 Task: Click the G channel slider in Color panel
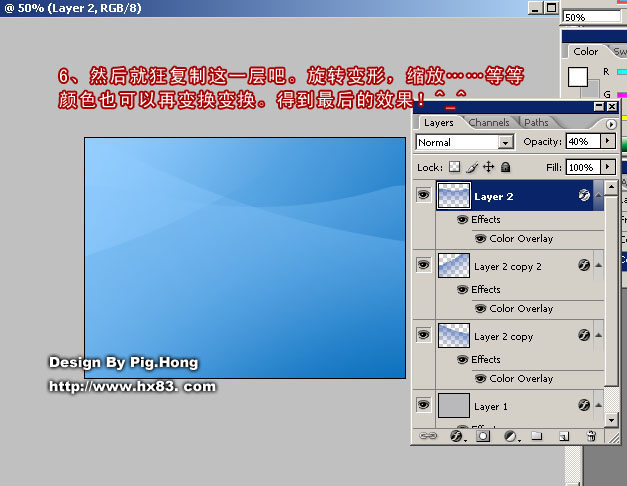point(622,95)
